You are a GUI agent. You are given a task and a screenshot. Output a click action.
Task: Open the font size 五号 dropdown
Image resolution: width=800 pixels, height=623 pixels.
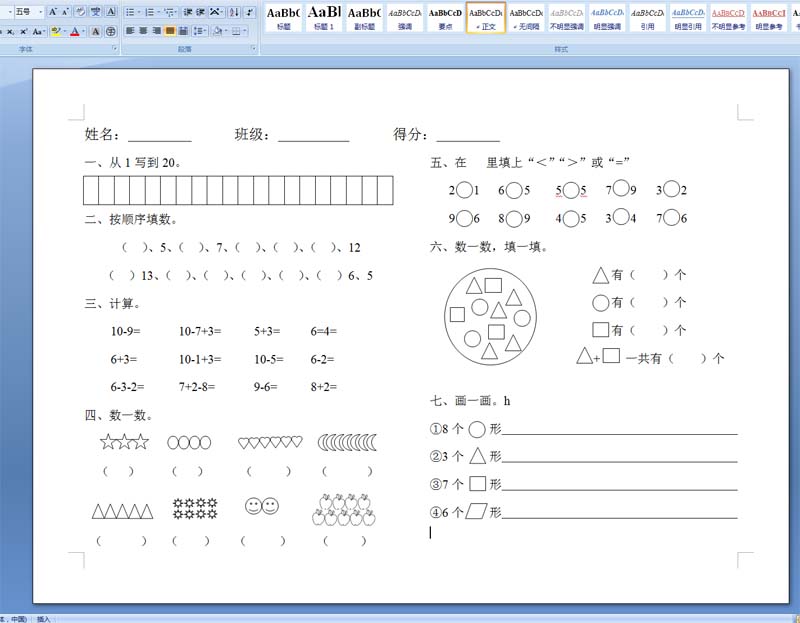coord(40,12)
